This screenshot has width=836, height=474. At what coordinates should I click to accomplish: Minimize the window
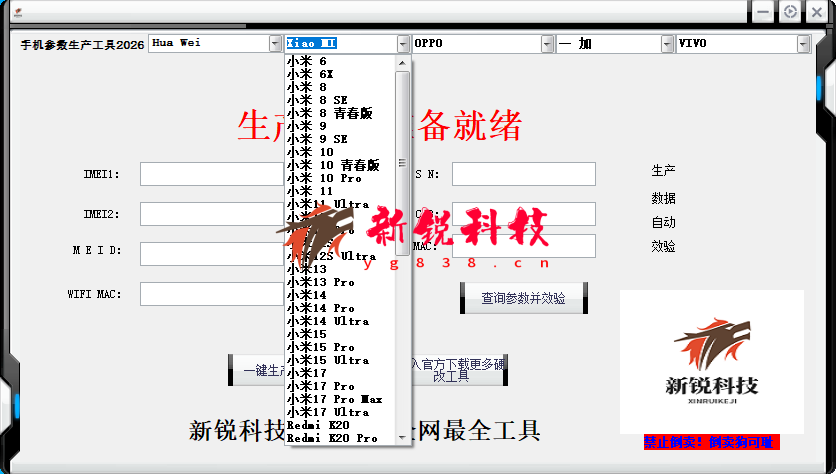pos(763,12)
